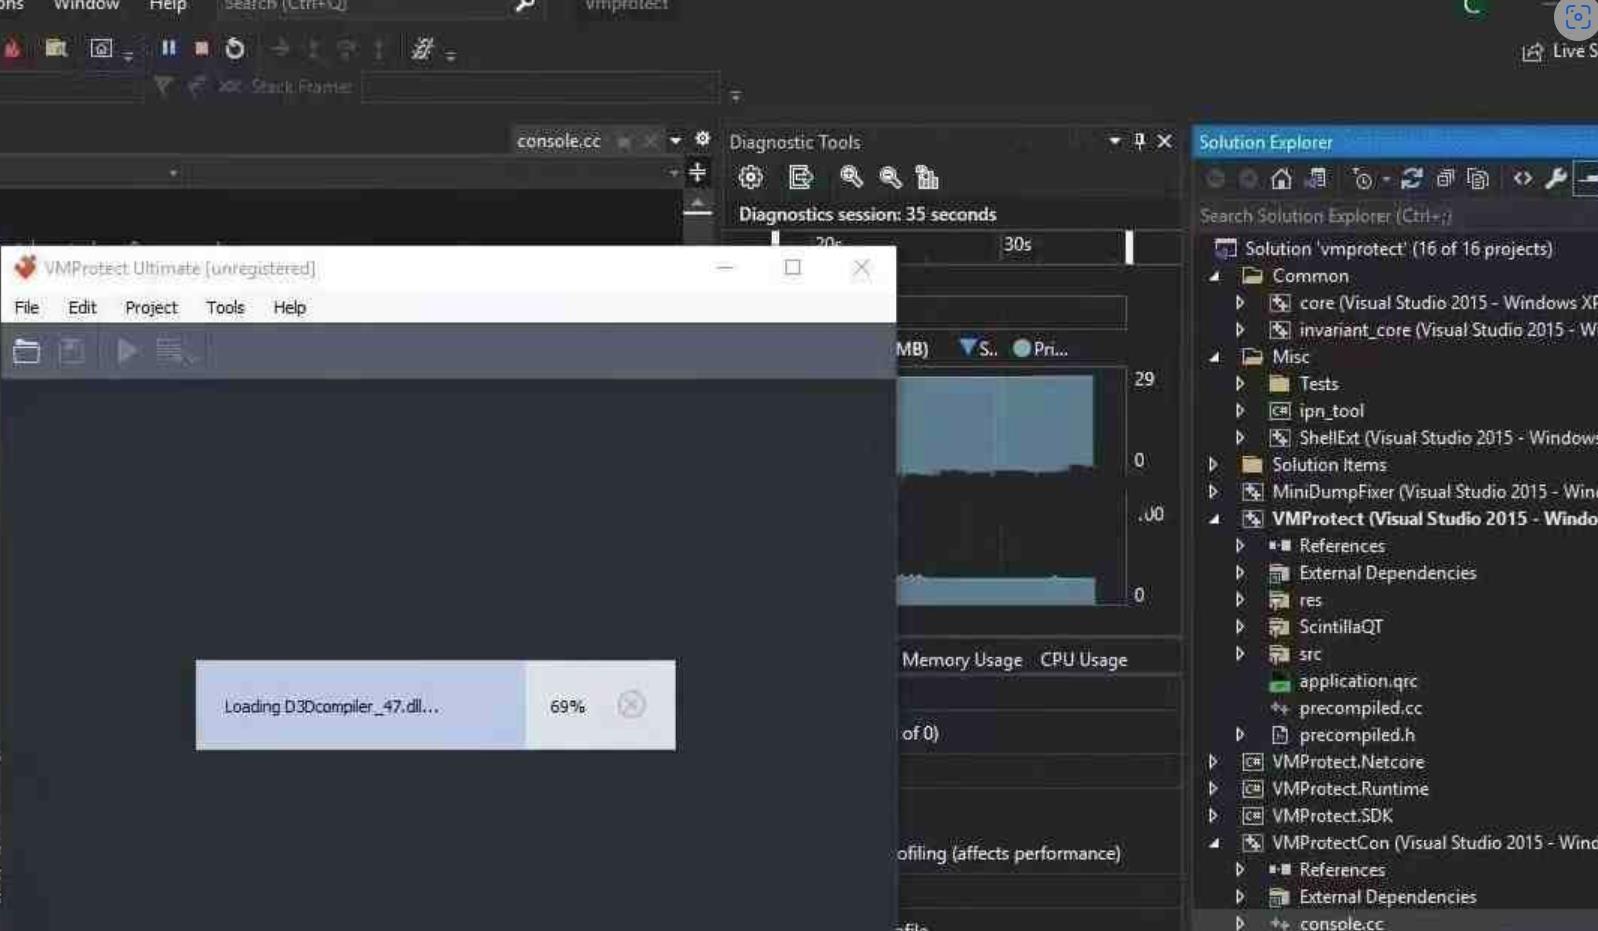Stop debugging with the red square
This screenshot has width=1598, height=931.
202,47
